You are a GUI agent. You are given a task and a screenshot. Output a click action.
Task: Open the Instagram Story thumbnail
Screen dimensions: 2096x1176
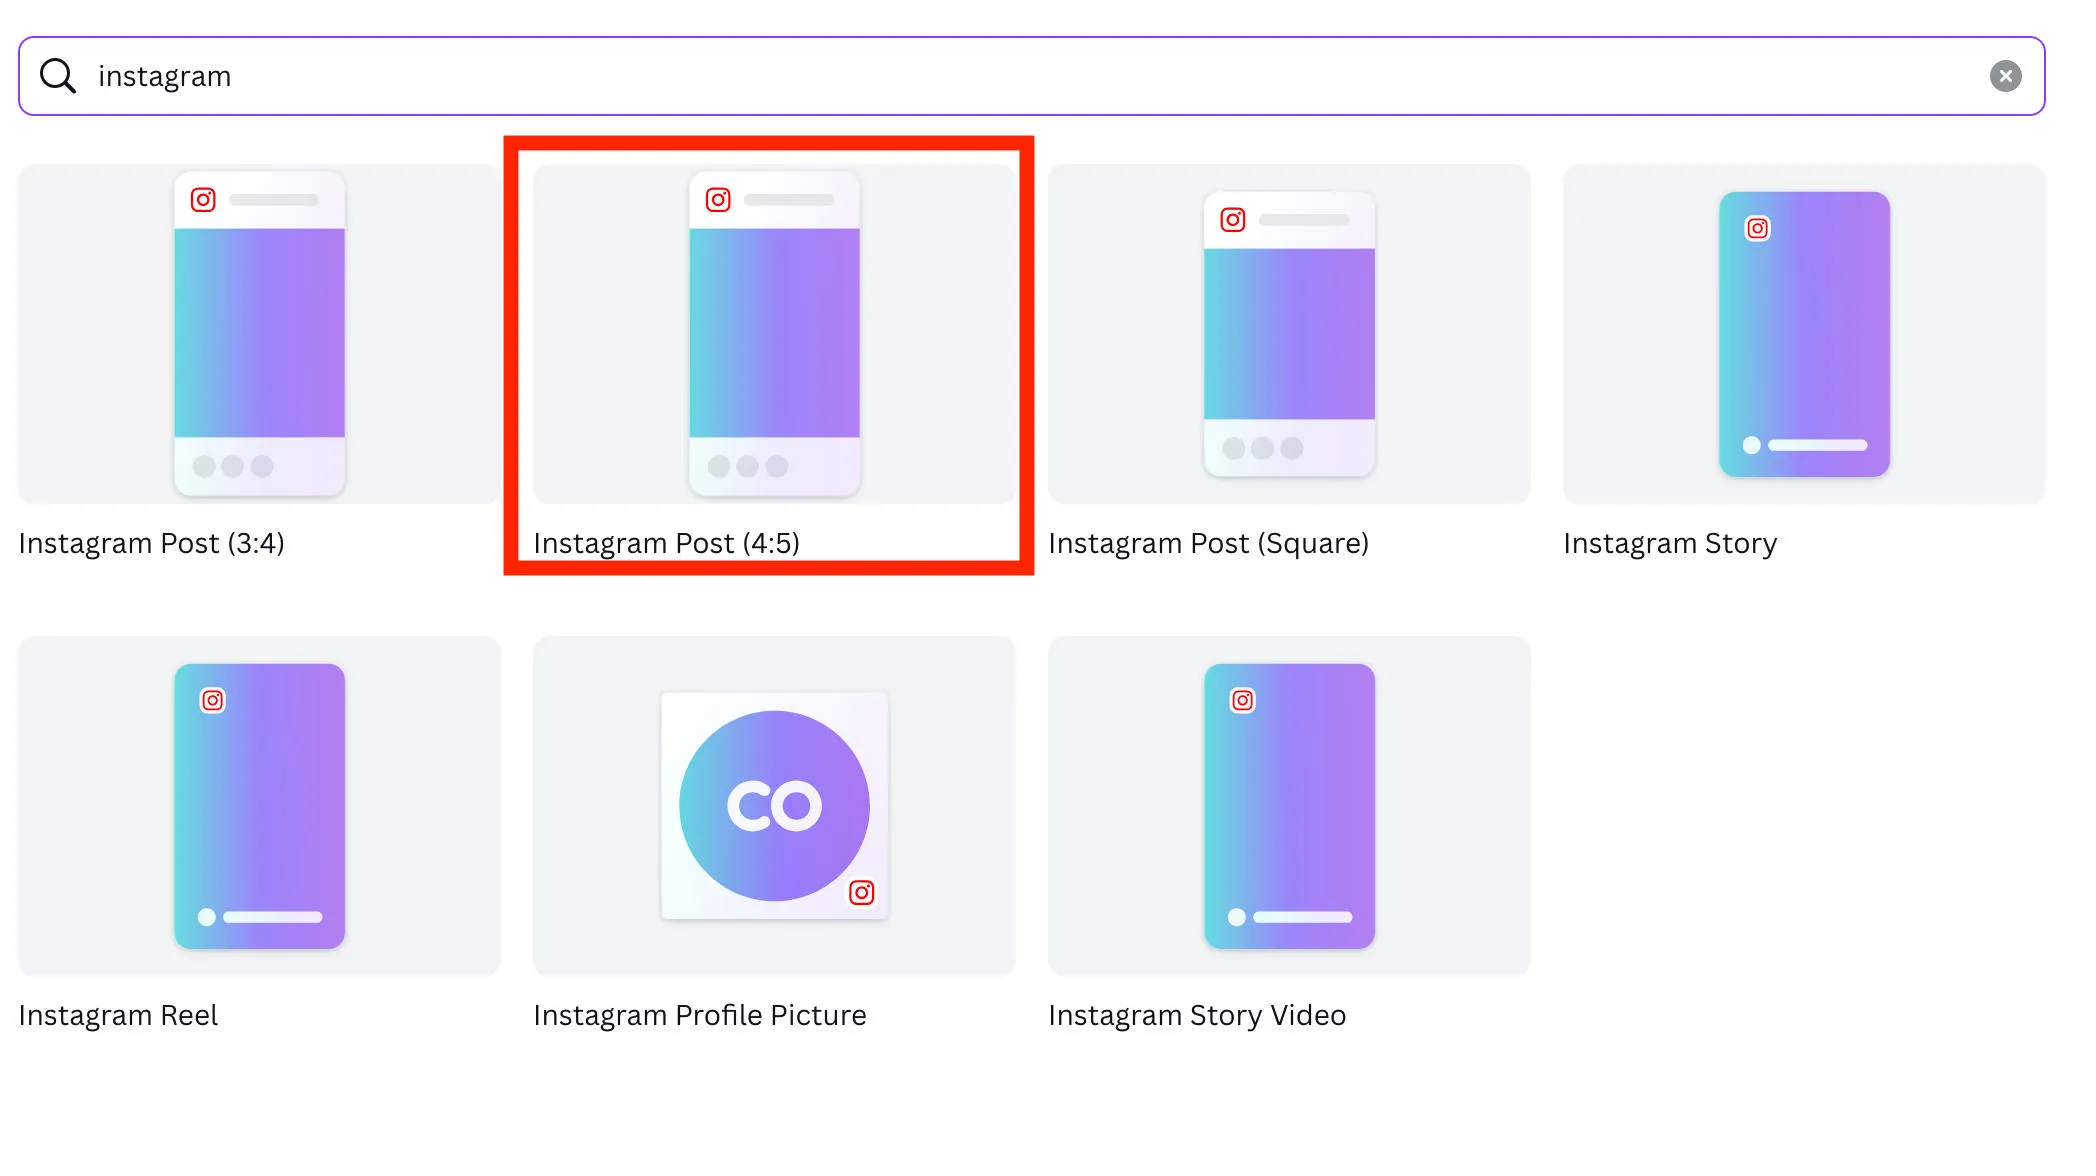(1804, 334)
